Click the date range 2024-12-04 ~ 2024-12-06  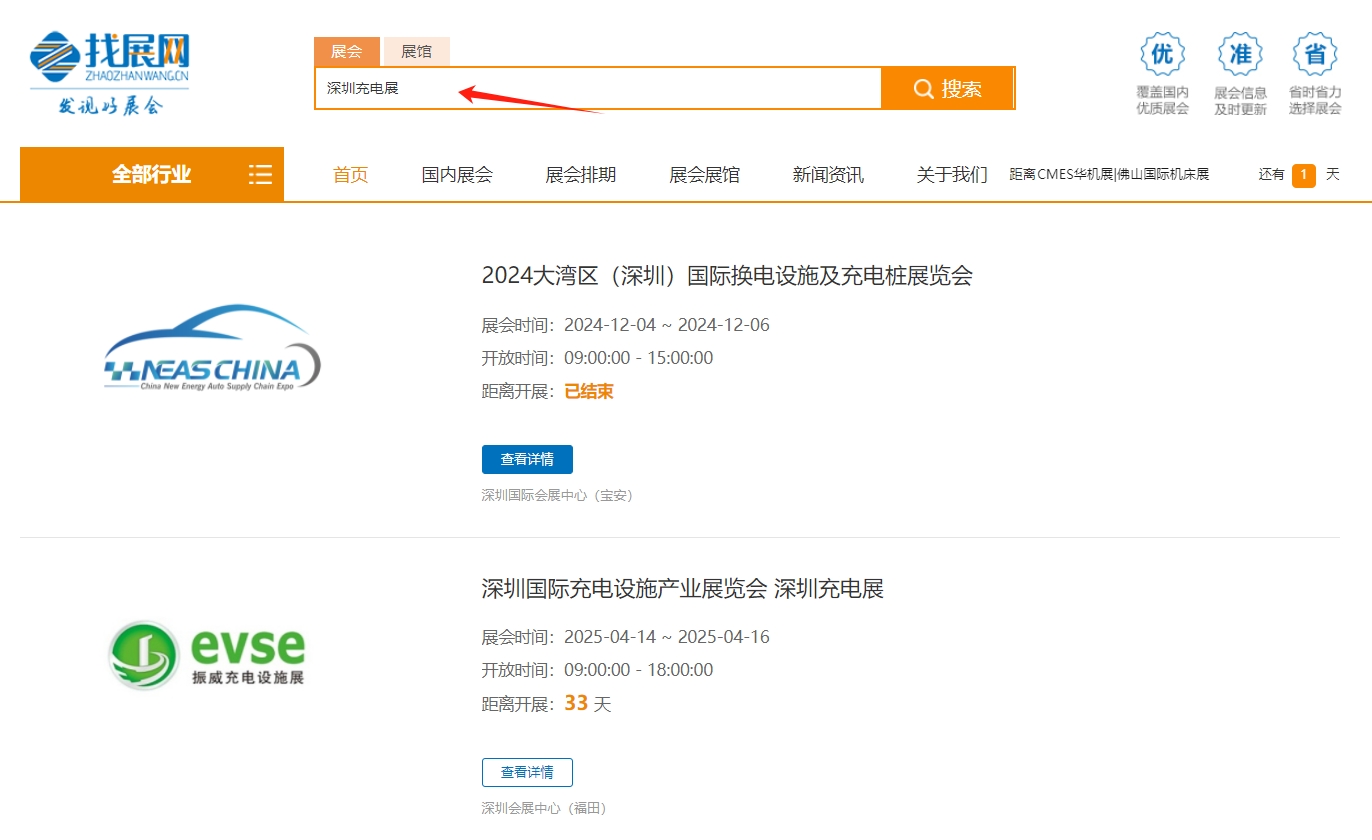pos(667,325)
